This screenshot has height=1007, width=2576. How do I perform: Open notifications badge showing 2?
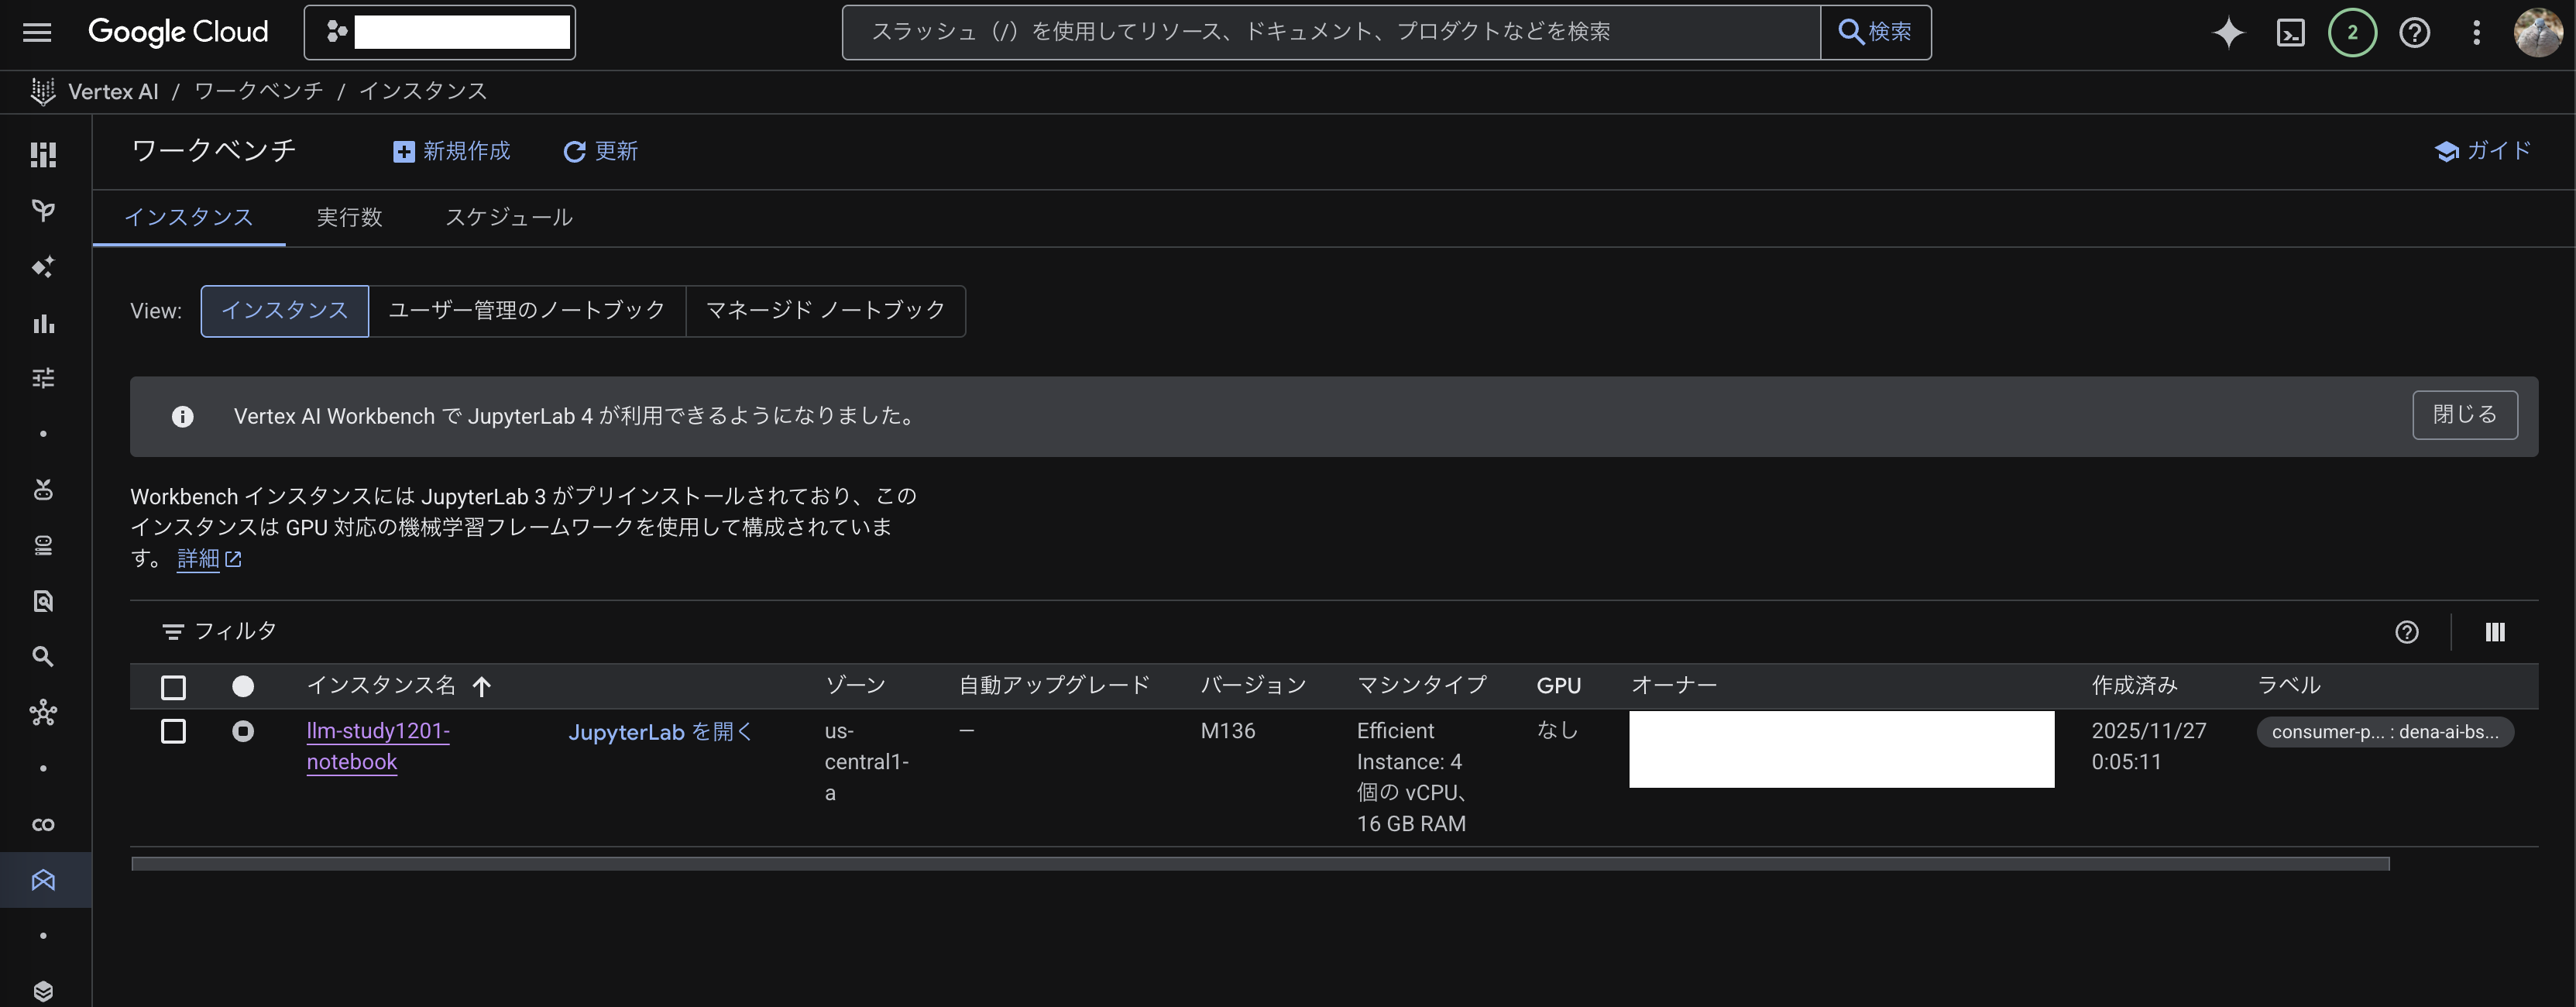pyautogui.click(x=2352, y=33)
